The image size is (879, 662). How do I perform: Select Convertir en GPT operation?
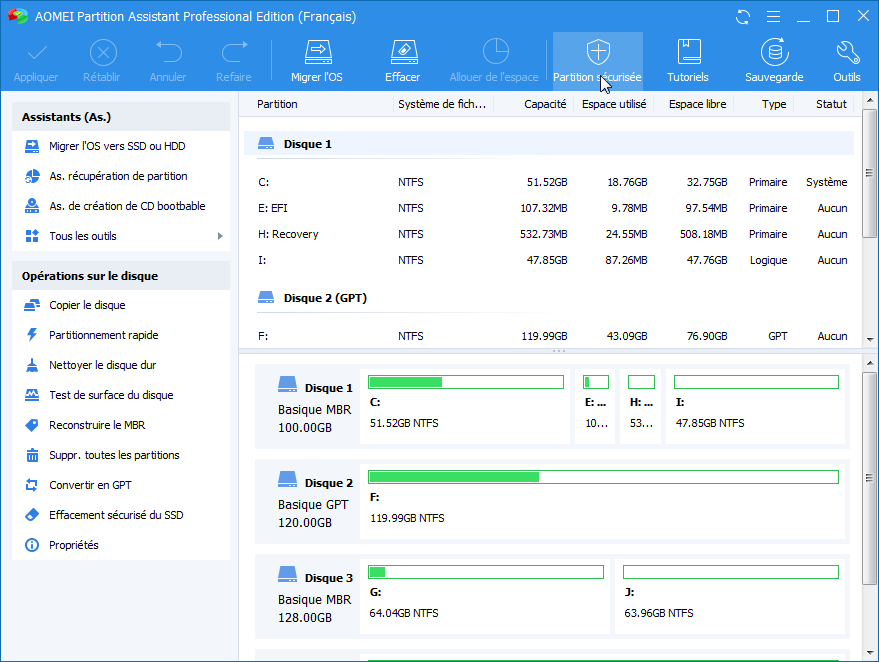(90, 485)
